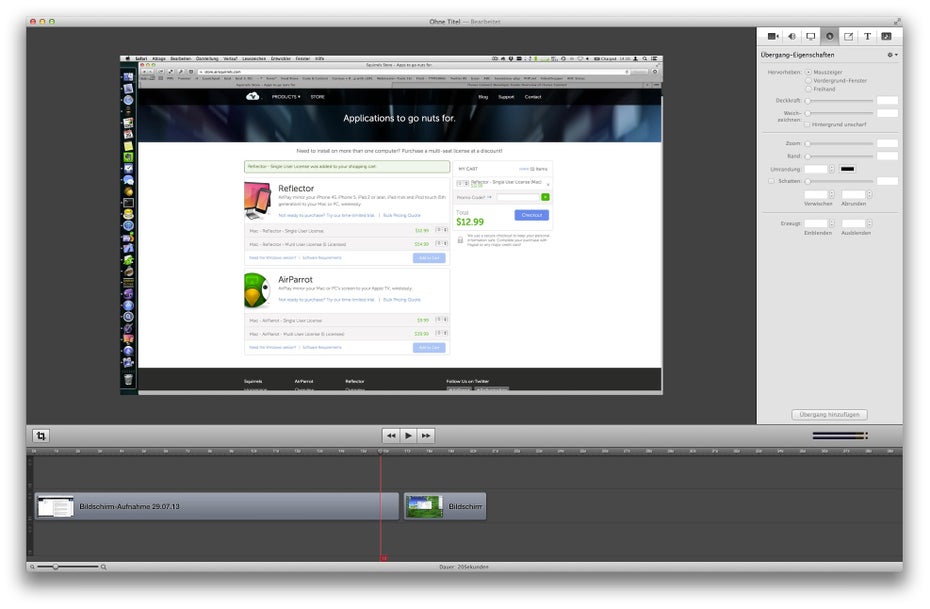Open the black Umrandung color swatch

pos(848,169)
